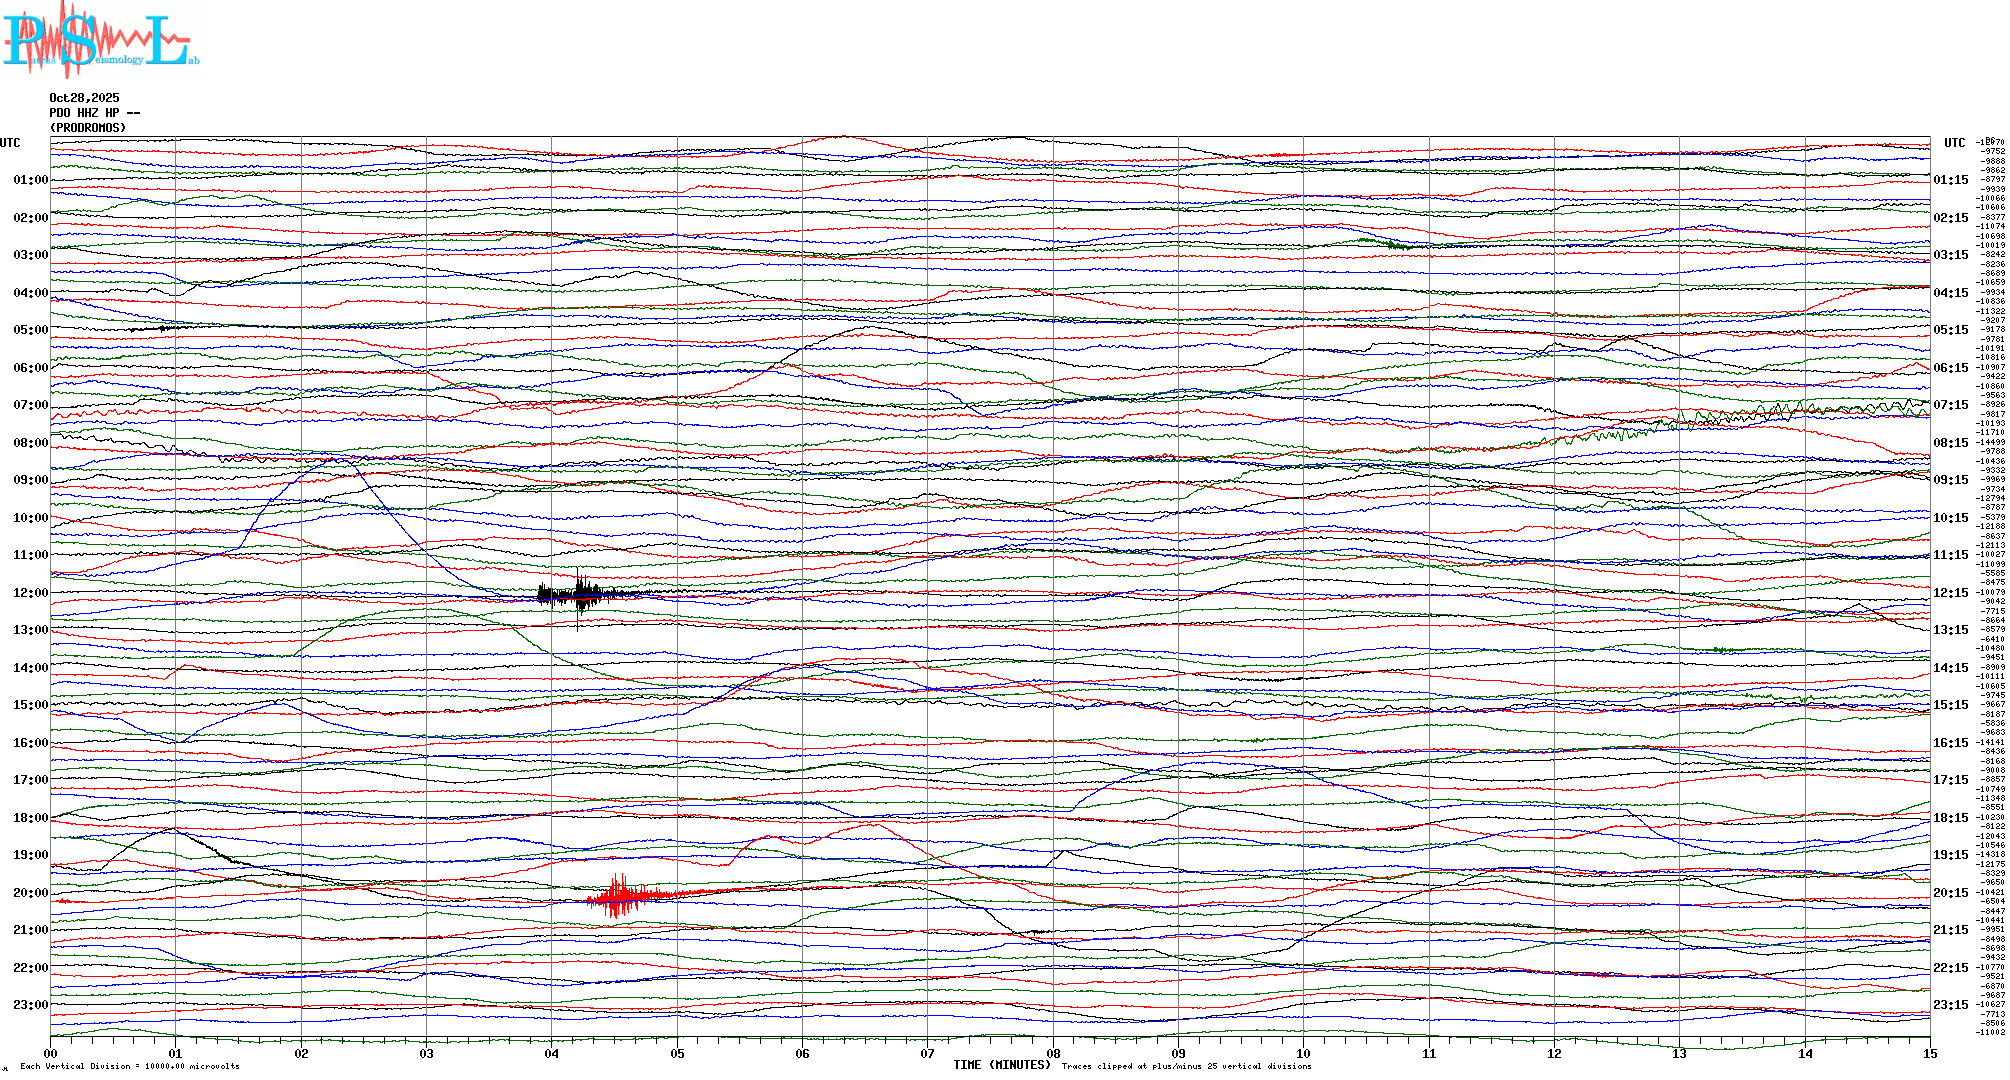
Task: Select the Oct28,2025 date label
Action: [84, 98]
